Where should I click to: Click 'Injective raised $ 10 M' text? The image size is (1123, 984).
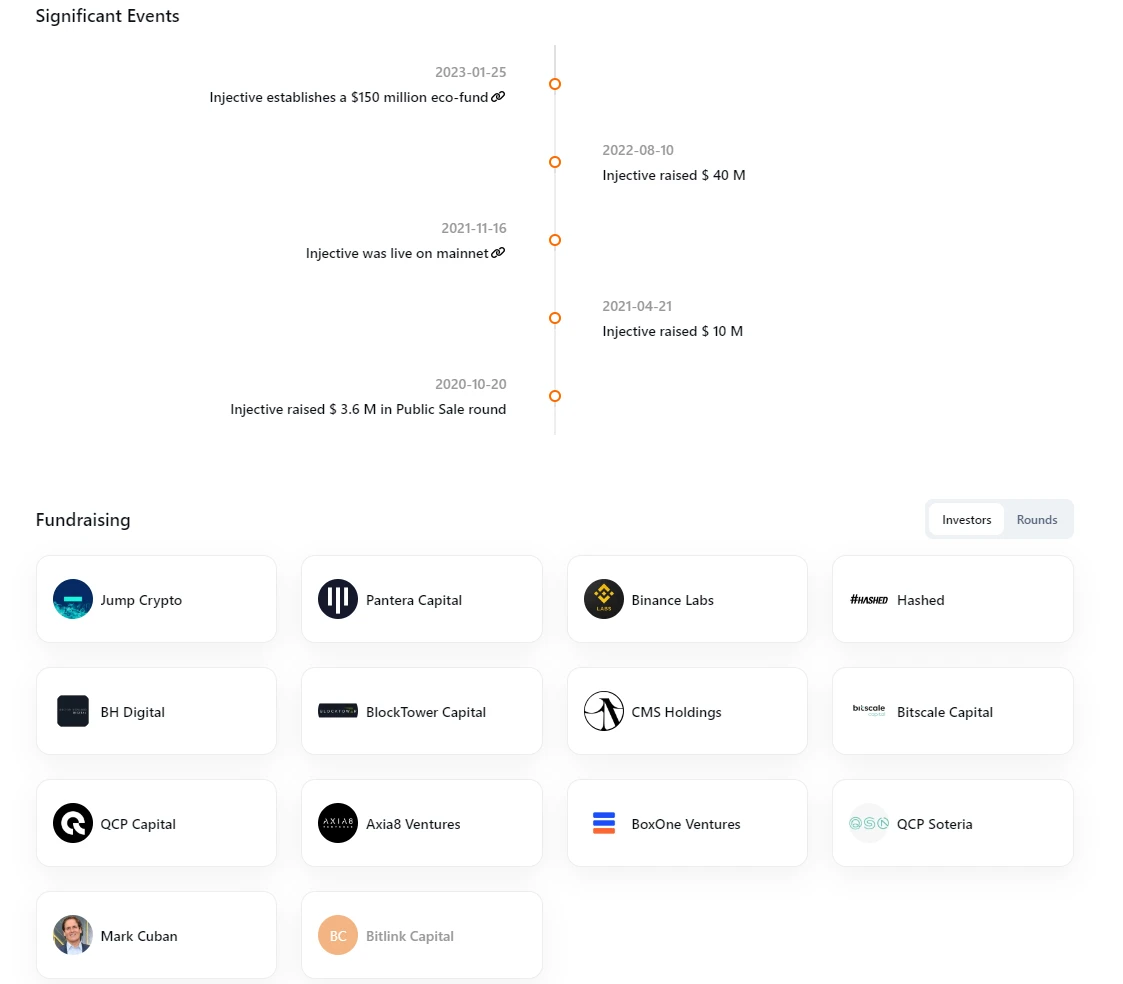[672, 332]
